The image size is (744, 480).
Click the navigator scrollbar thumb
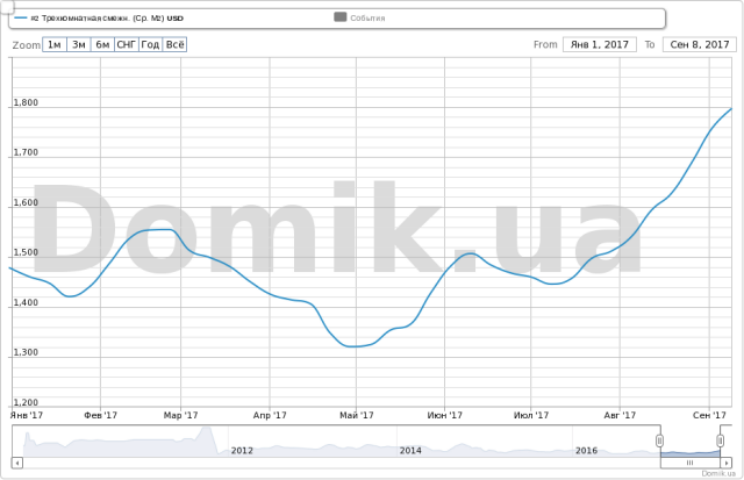[690, 462]
